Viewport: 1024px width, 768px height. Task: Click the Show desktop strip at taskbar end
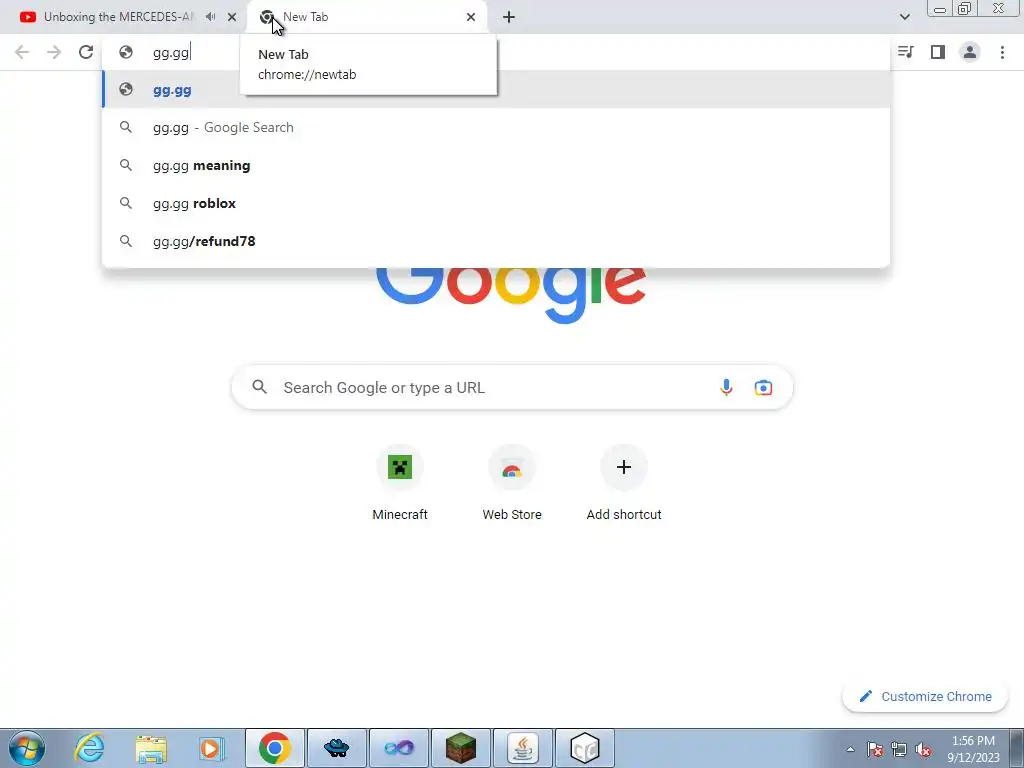tap(1017, 748)
